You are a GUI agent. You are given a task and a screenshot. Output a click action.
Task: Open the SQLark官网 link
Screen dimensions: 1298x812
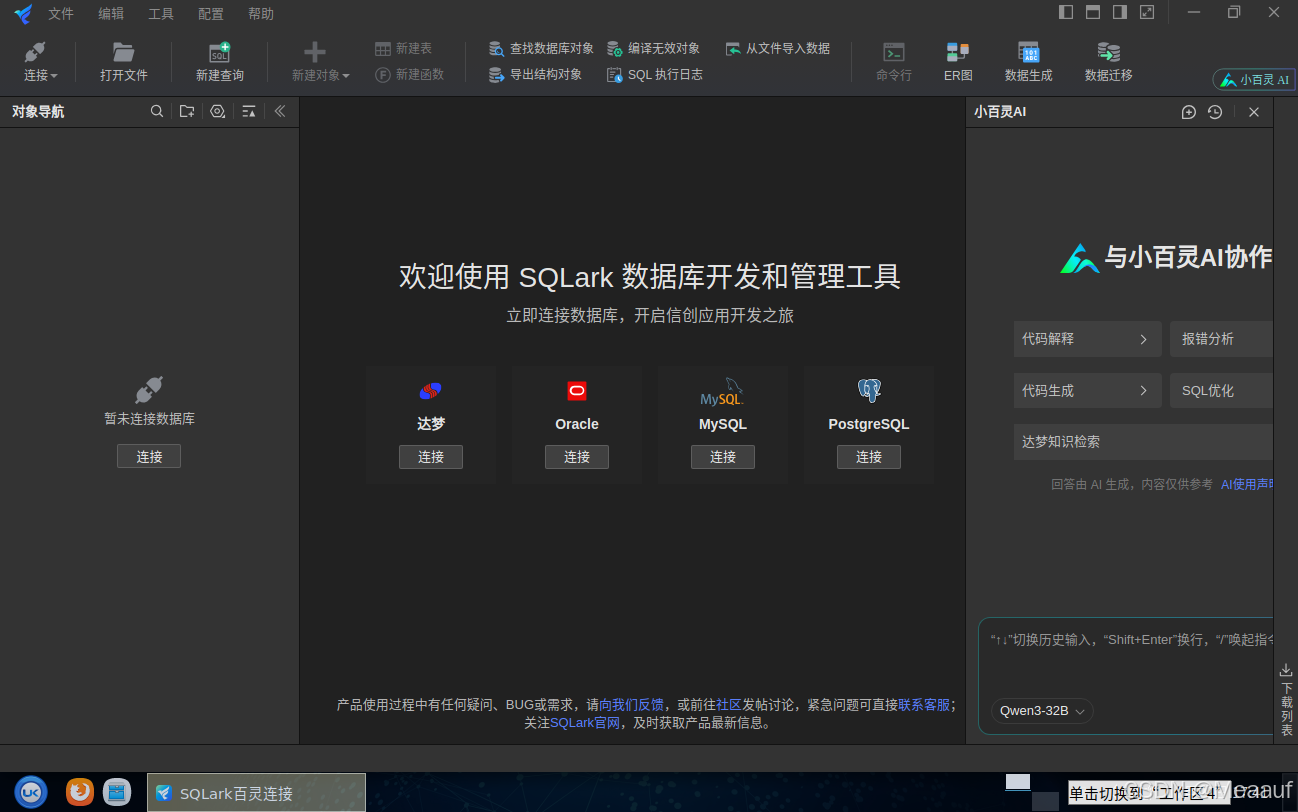[585, 723]
